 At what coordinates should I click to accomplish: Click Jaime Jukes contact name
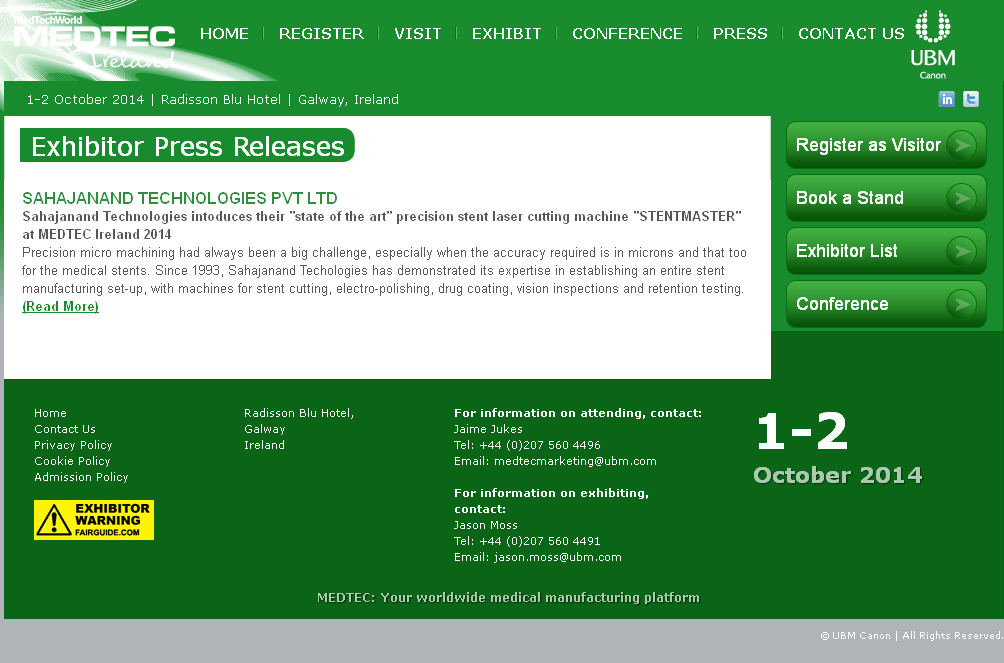(488, 429)
